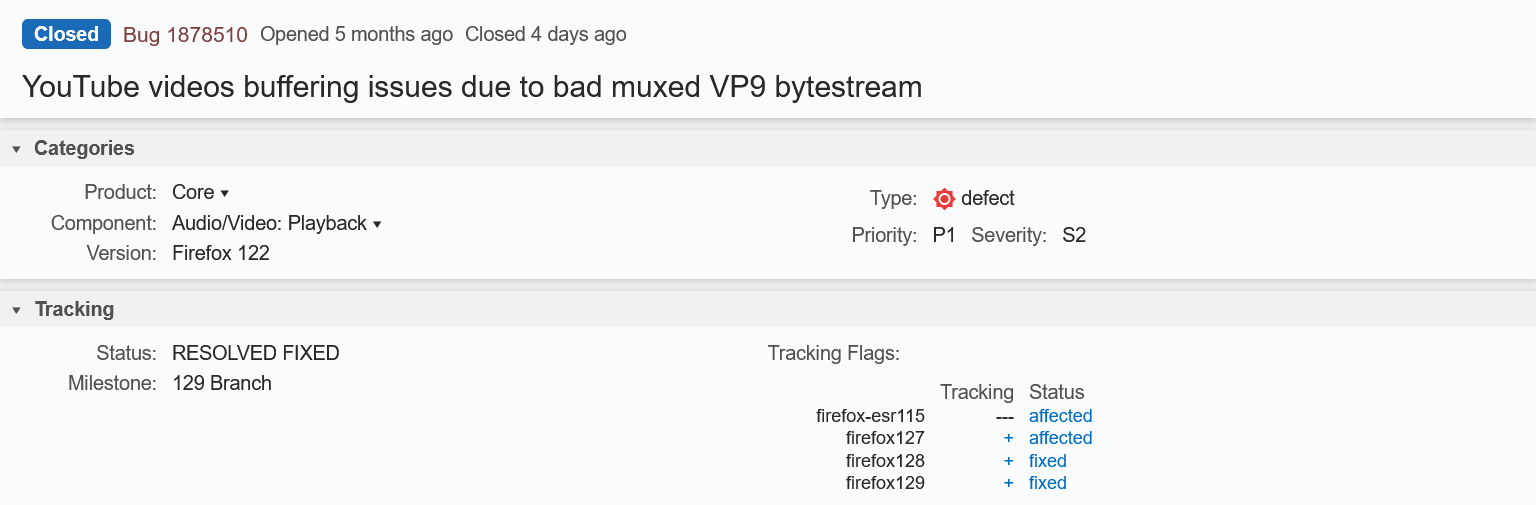
Task: Click the 'Closed 4 days ago' timestamp
Action: click(x=546, y=35)
